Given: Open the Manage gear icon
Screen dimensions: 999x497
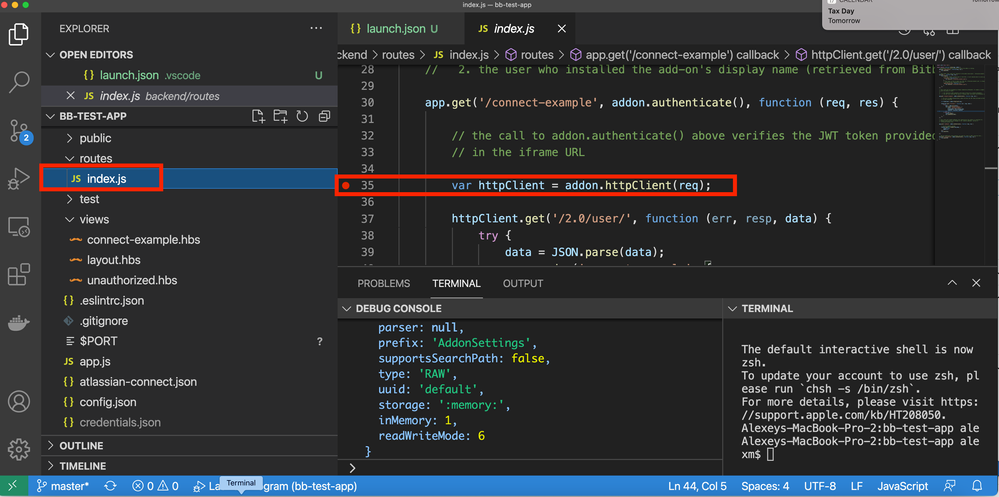Looking at the screenshot, I should point(19,449).
